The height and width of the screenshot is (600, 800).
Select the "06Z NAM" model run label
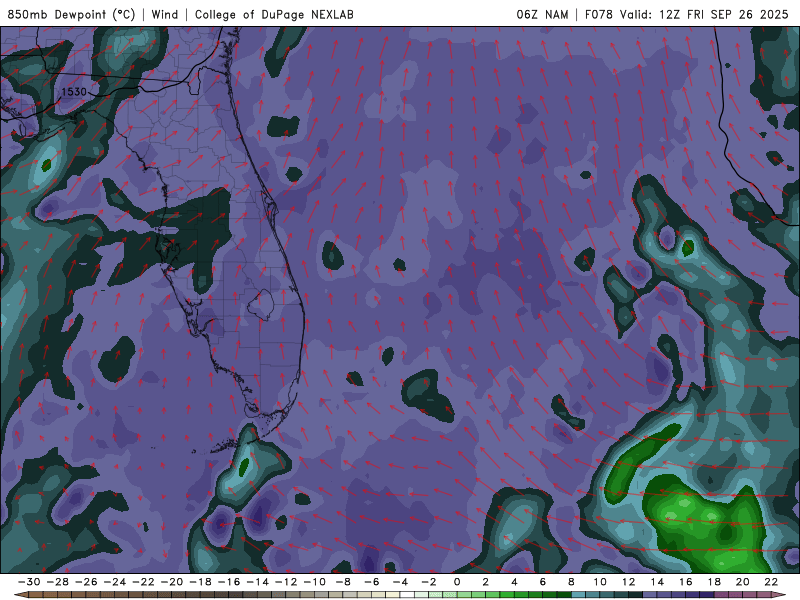(x=542, y=14)
